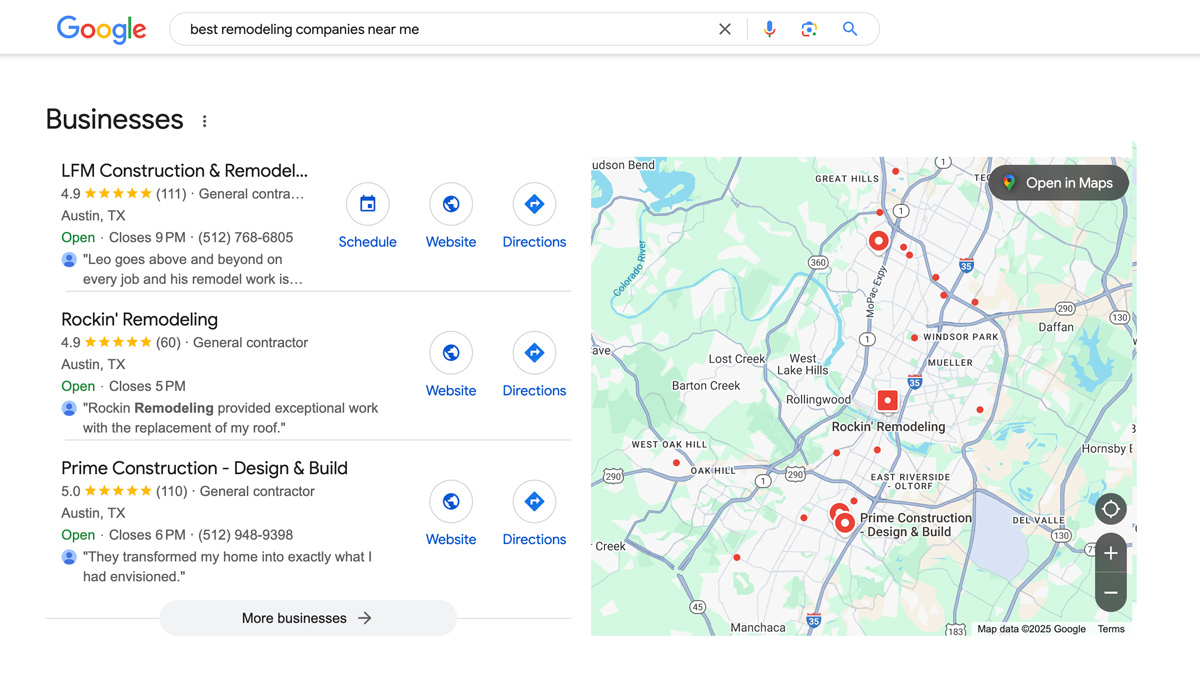Open the Terms link below the map
The width and height of the screenshot is (1200, 700).
[x=1110, y=628]
